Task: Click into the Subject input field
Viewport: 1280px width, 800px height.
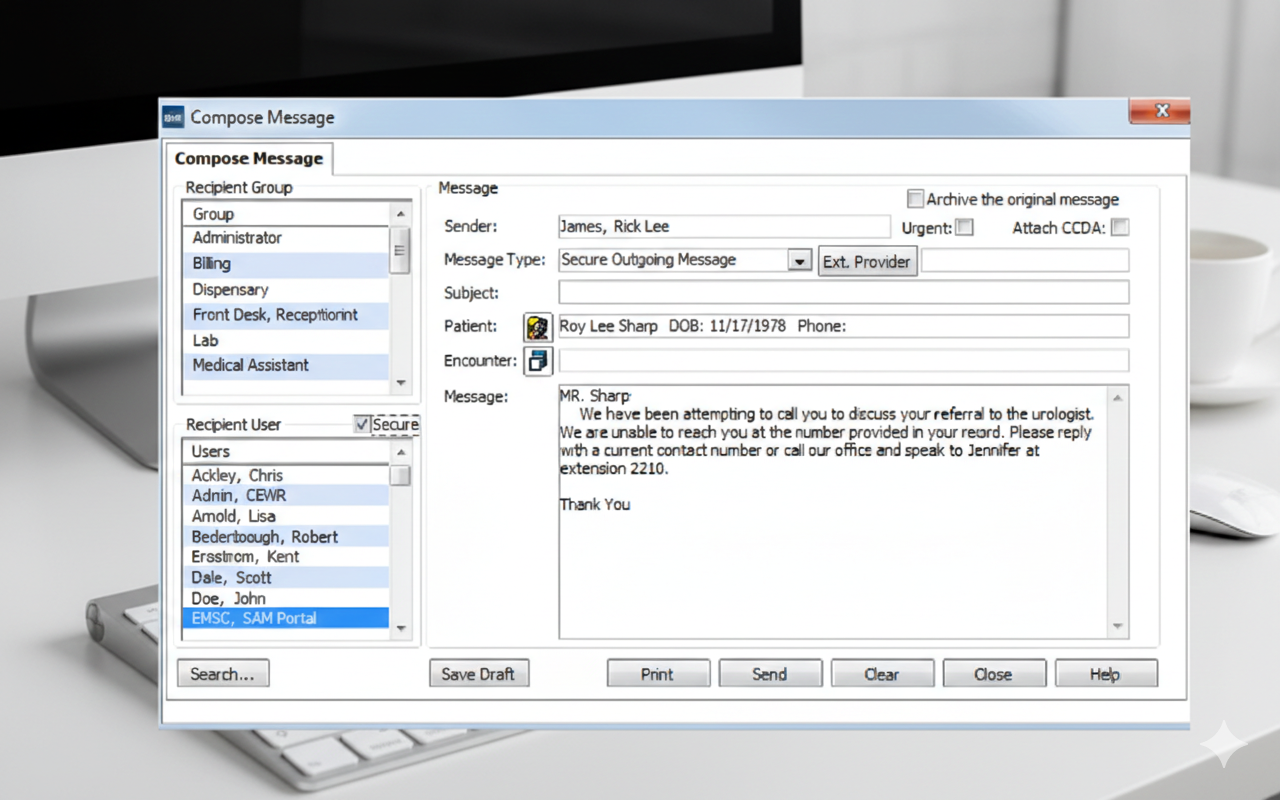Action: click(843, 293)
